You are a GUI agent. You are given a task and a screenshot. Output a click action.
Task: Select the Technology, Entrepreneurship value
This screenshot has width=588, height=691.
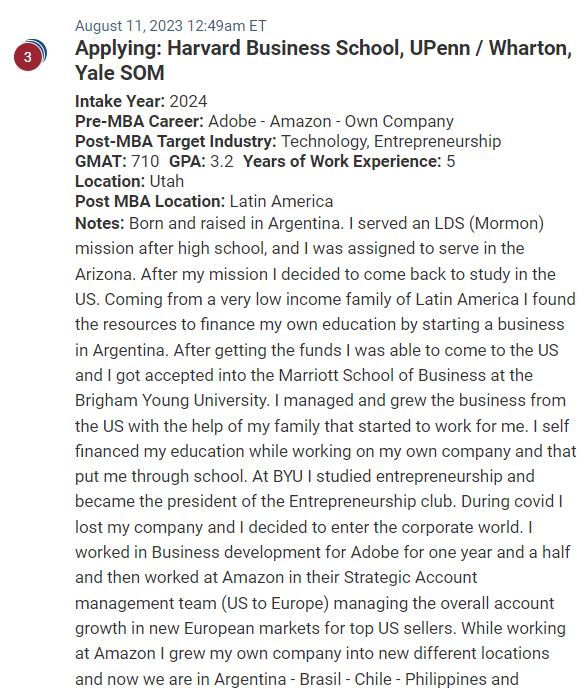coord(391,141)
